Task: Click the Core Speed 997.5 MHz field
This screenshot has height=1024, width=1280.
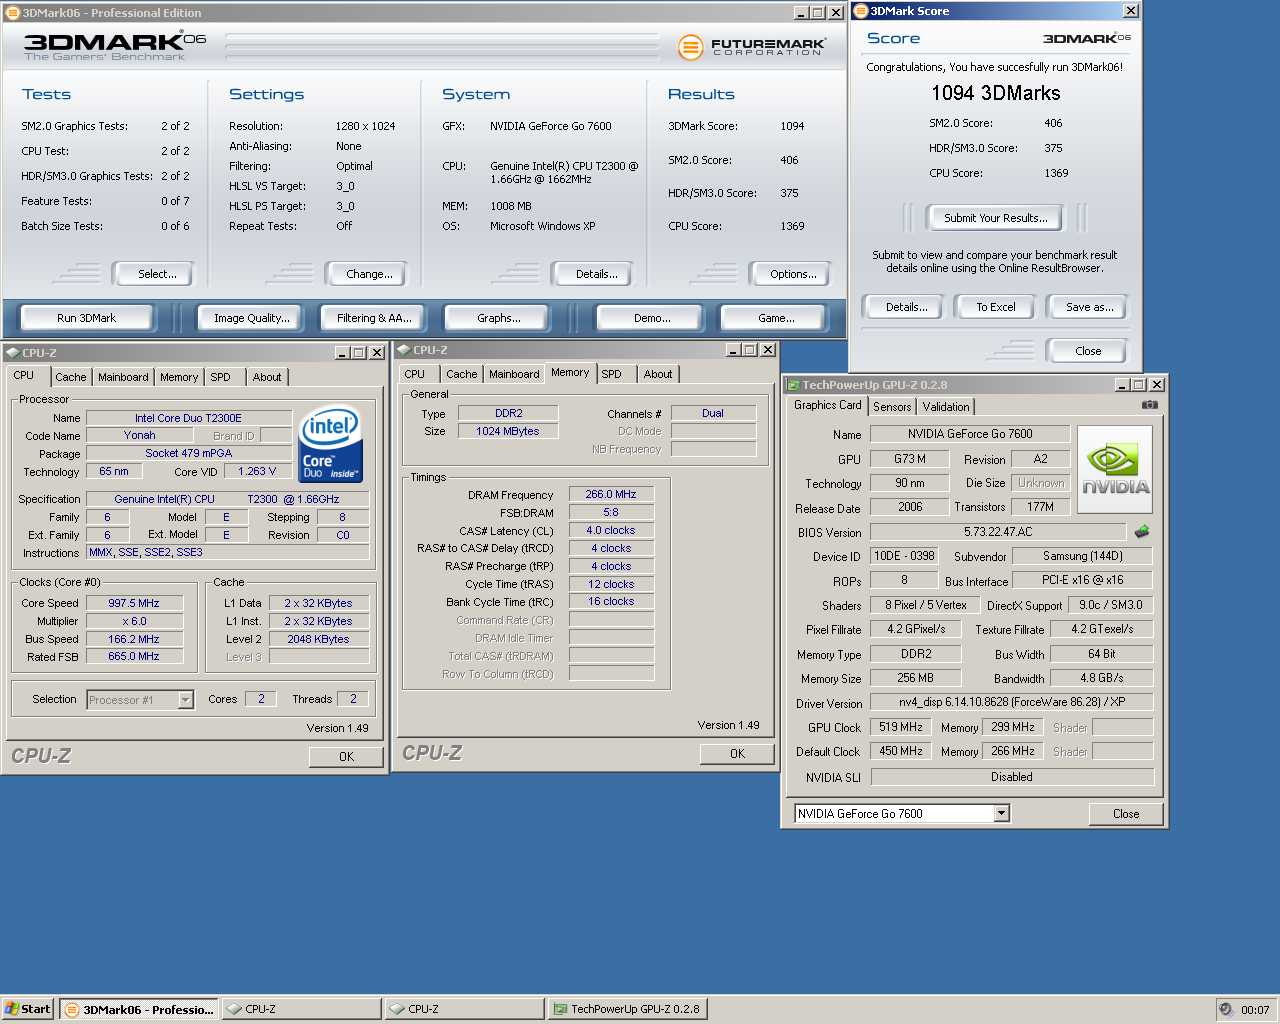Action: click(134, 603)
